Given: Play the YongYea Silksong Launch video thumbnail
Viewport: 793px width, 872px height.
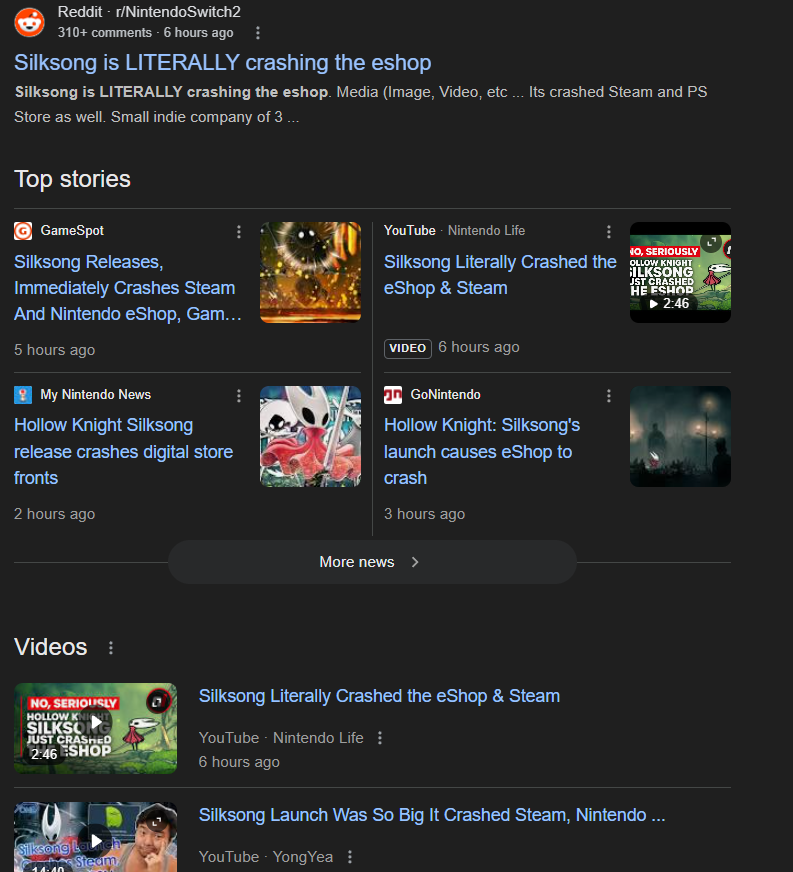Looking at the screenshot, I should pyautogui.click(x=96, y=837).
